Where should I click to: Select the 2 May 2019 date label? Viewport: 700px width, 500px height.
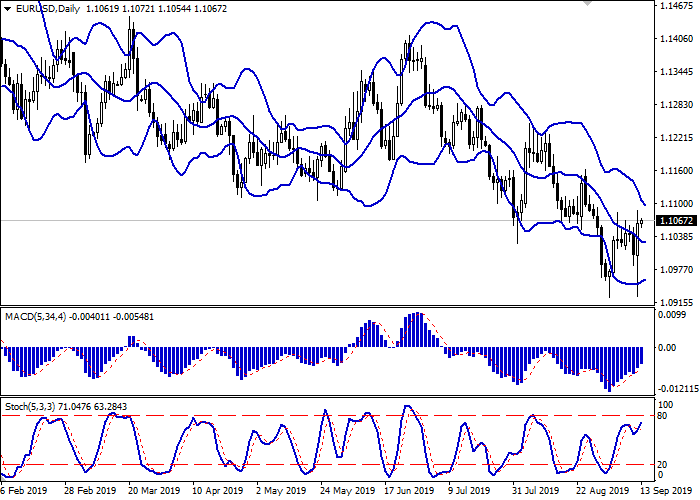click(x=280, y=491)
